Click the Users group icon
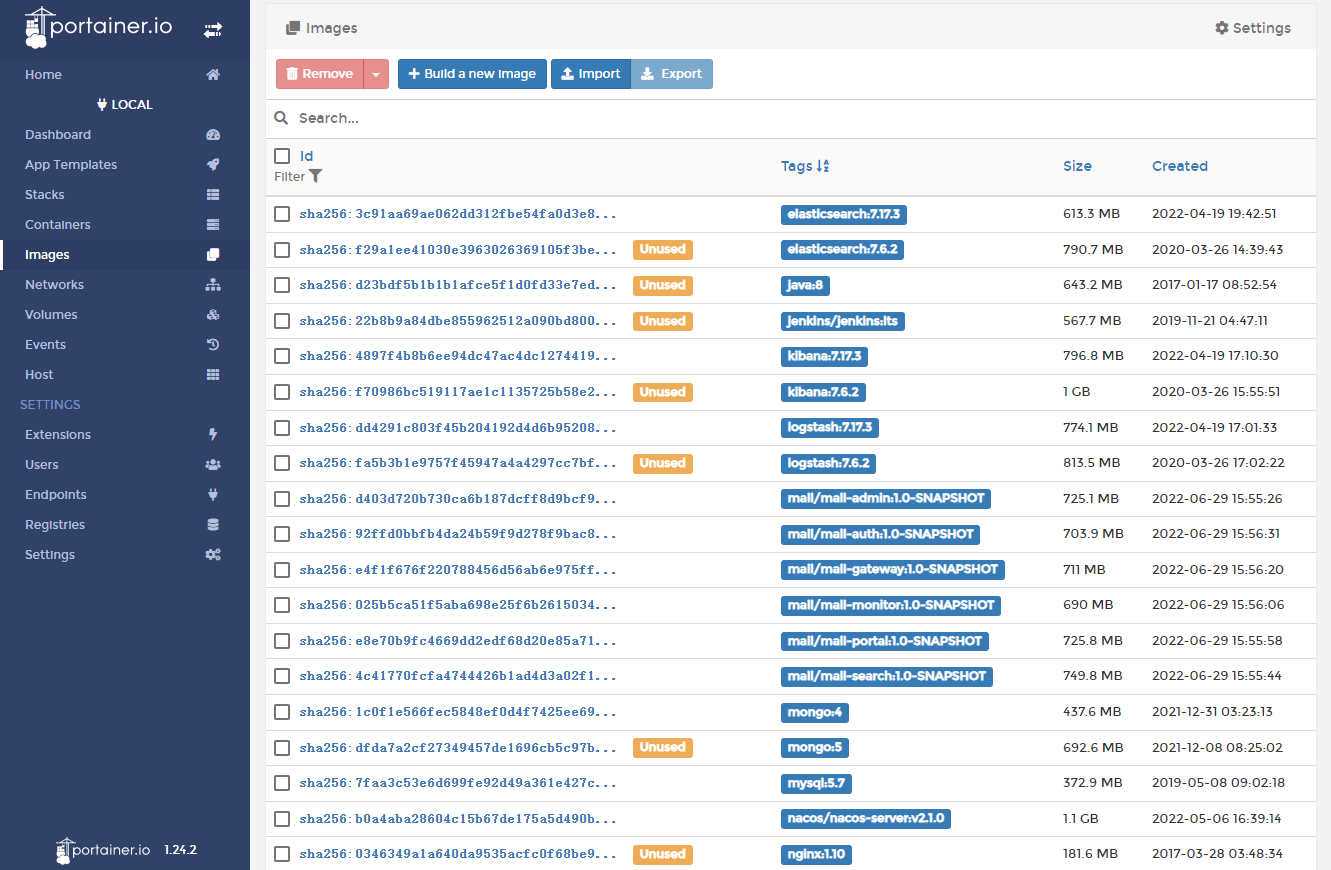Image resolution: width=1331 pixels, height=870 pixels. [213, 465]
